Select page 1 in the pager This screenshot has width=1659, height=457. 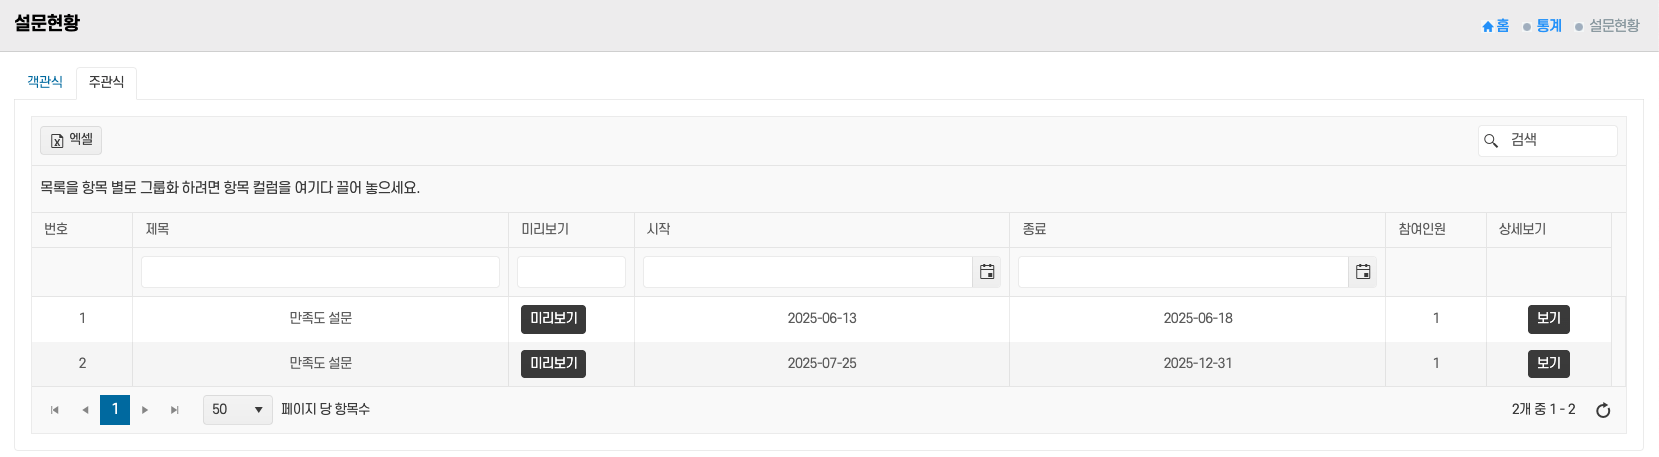click(x=115, y=410)
